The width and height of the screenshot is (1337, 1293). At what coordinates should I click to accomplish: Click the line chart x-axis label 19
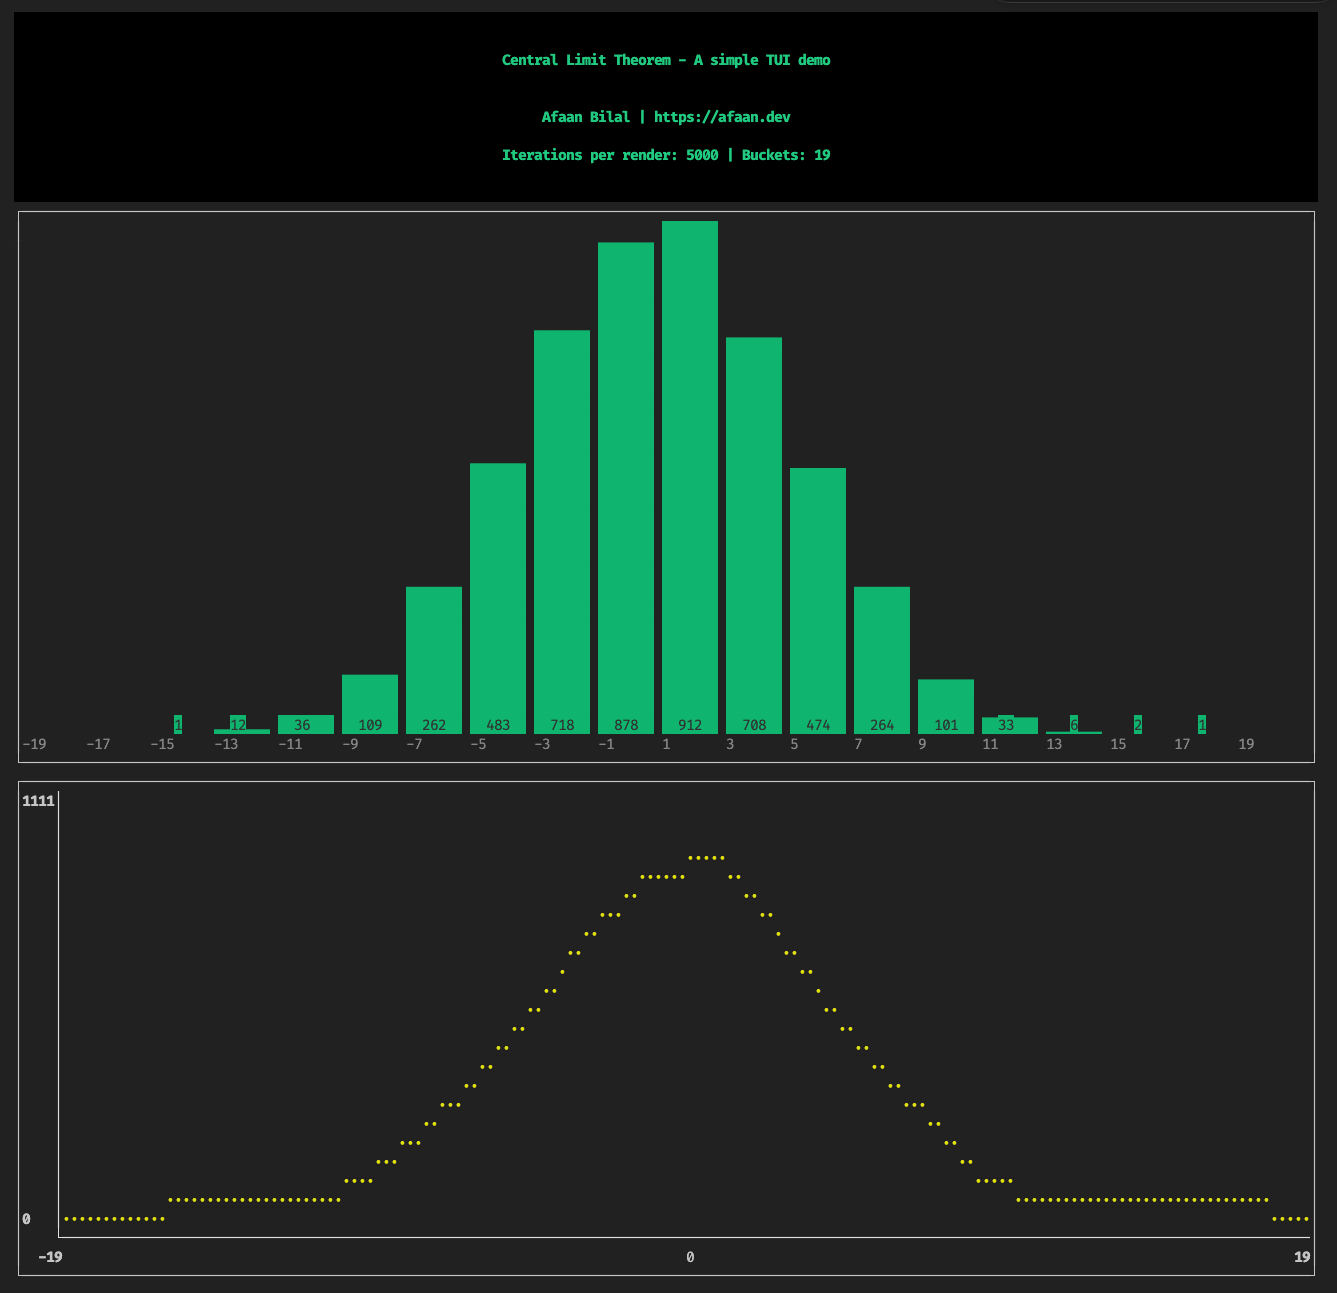pyautogui.click(x=1302, y=1257)
